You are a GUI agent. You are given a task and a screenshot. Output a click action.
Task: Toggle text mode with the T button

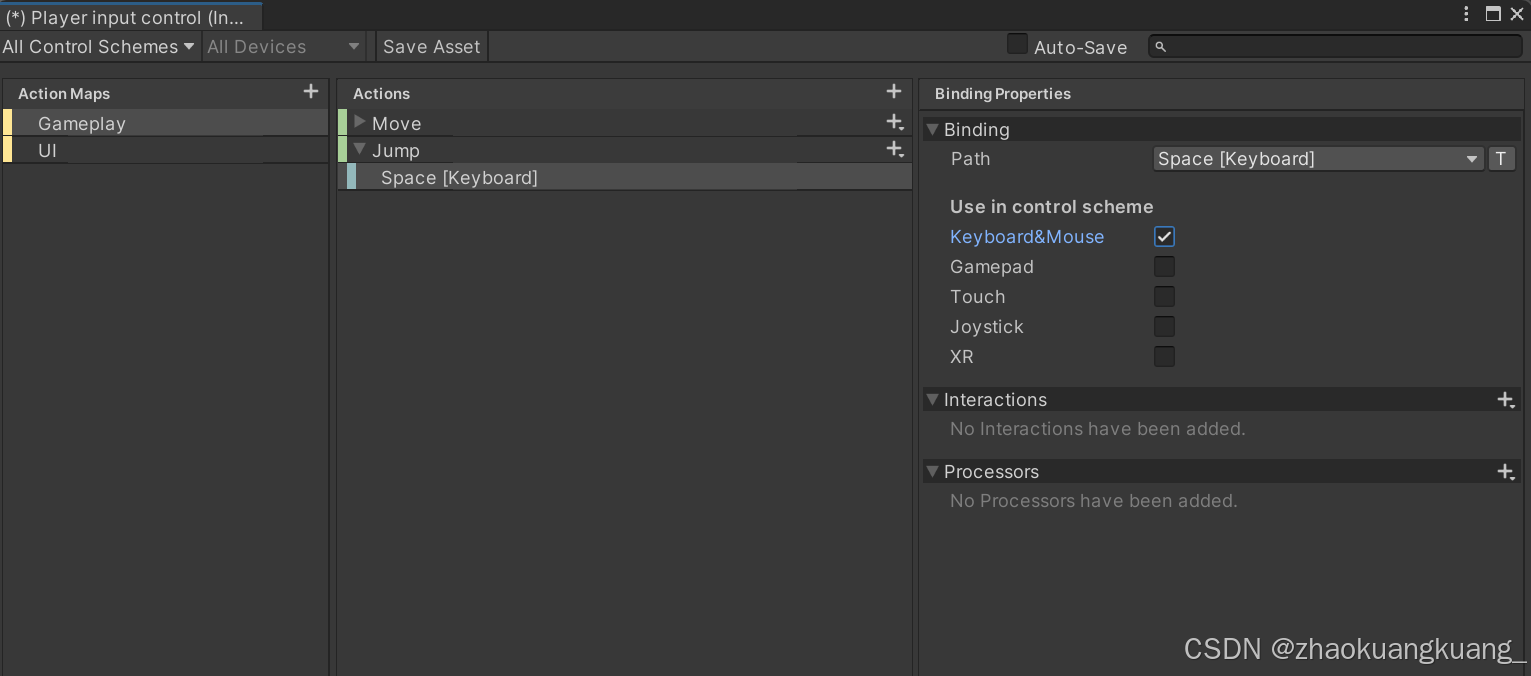point(1501,159)
